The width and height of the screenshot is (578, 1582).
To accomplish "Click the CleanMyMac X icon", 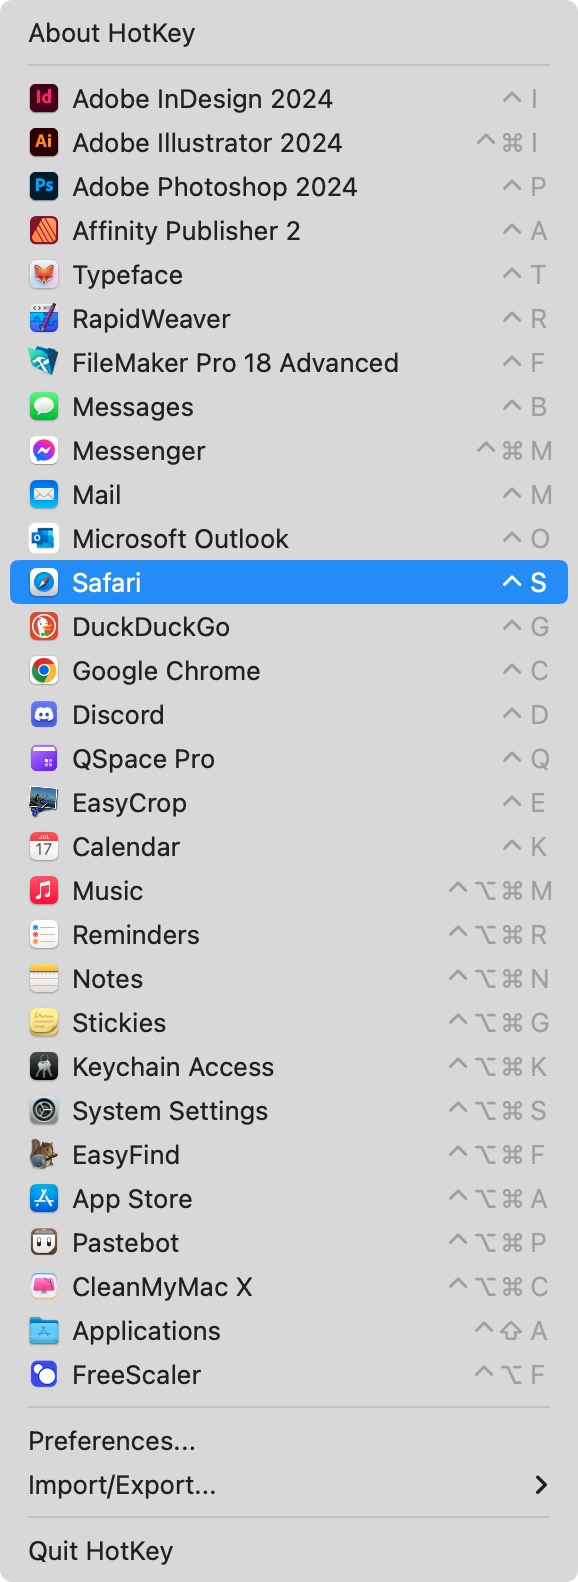I will click(44, 1287).
